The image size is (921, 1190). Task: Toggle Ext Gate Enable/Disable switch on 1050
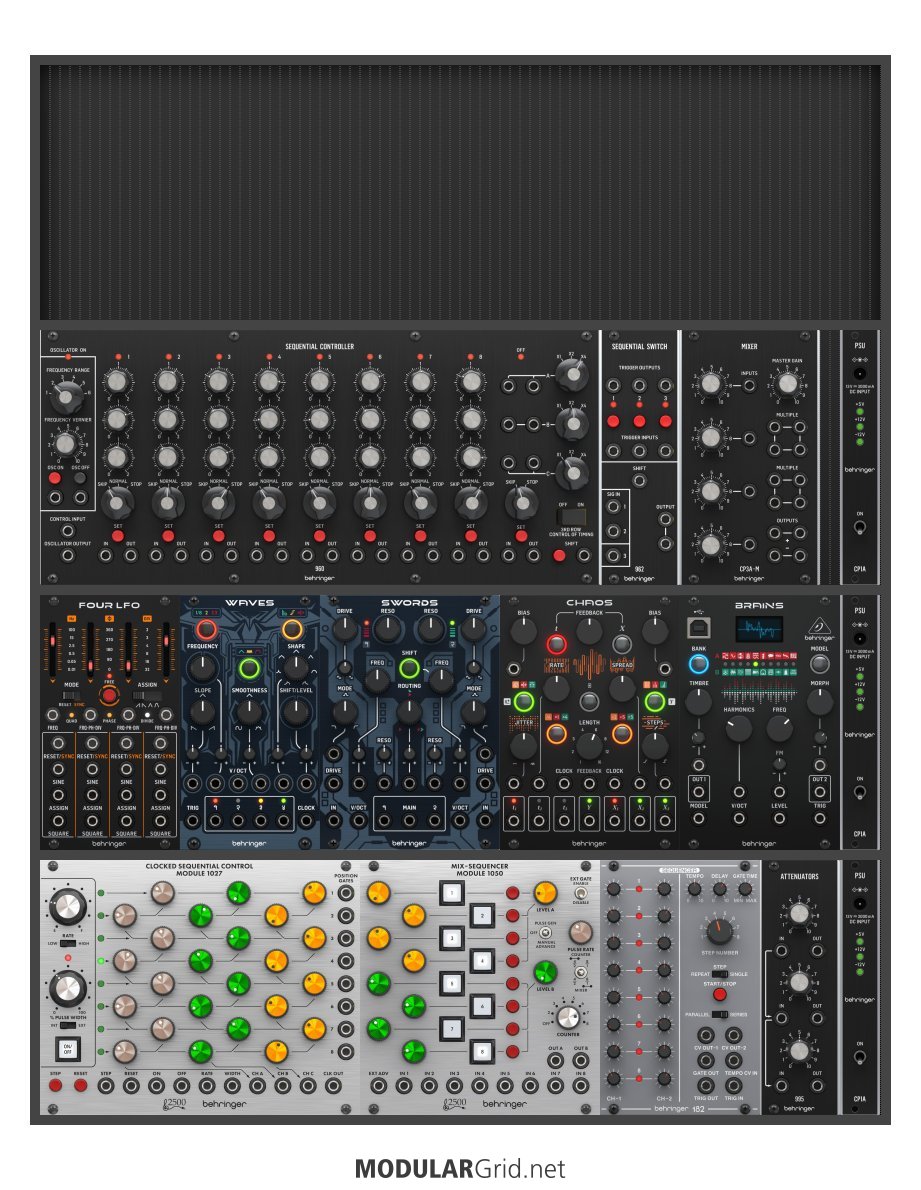pos(580,892)
